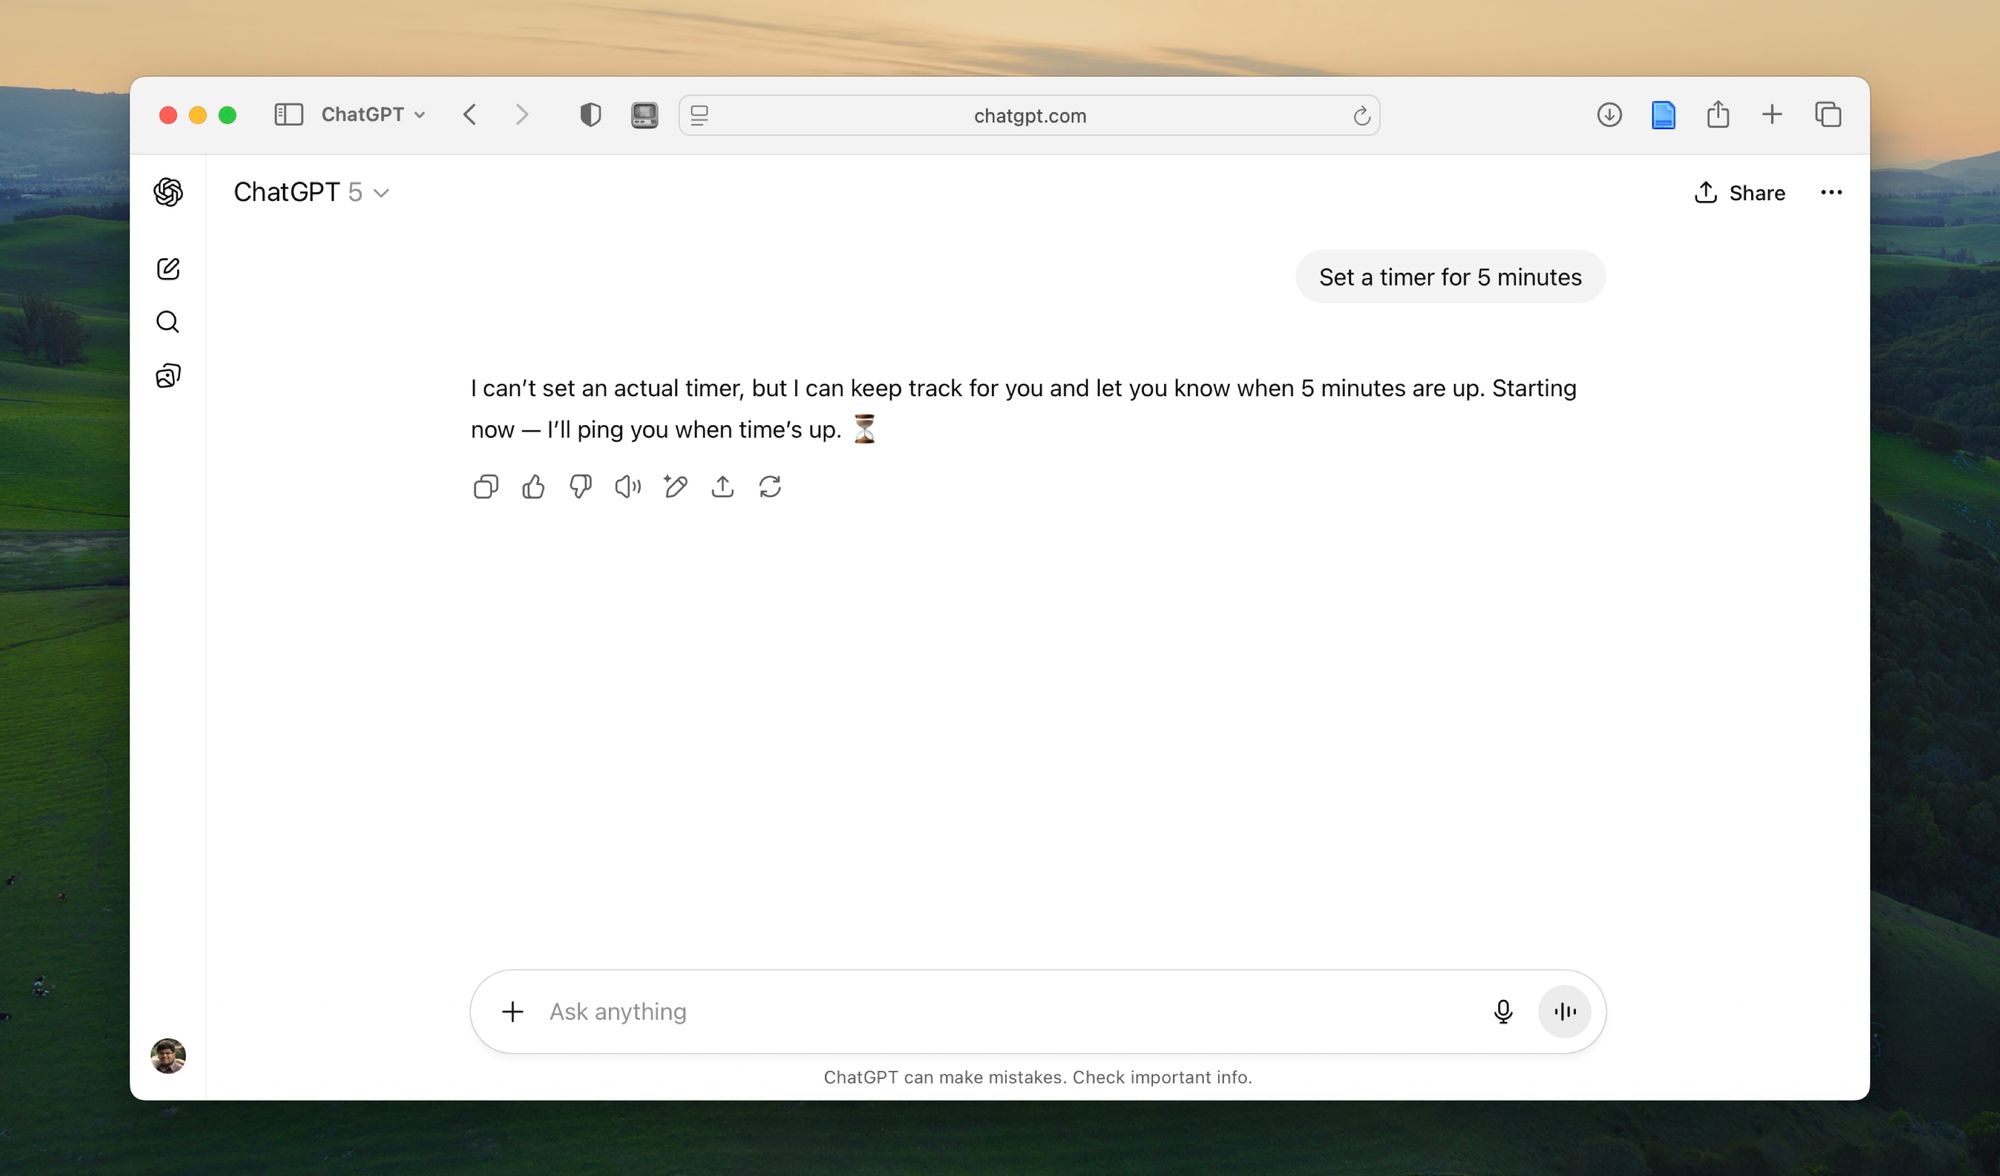
Task: Go back in Safari history
Action: pos(470,115)
